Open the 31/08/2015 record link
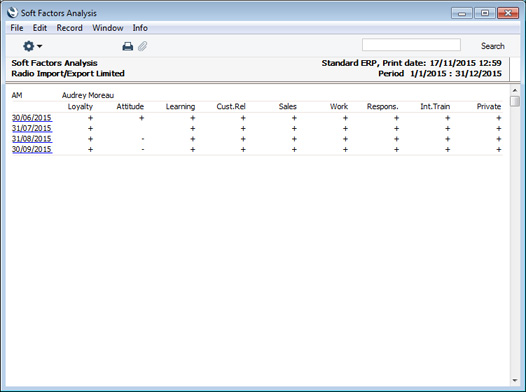This screenshot has height=392, width=526. (x=32, y=138)
